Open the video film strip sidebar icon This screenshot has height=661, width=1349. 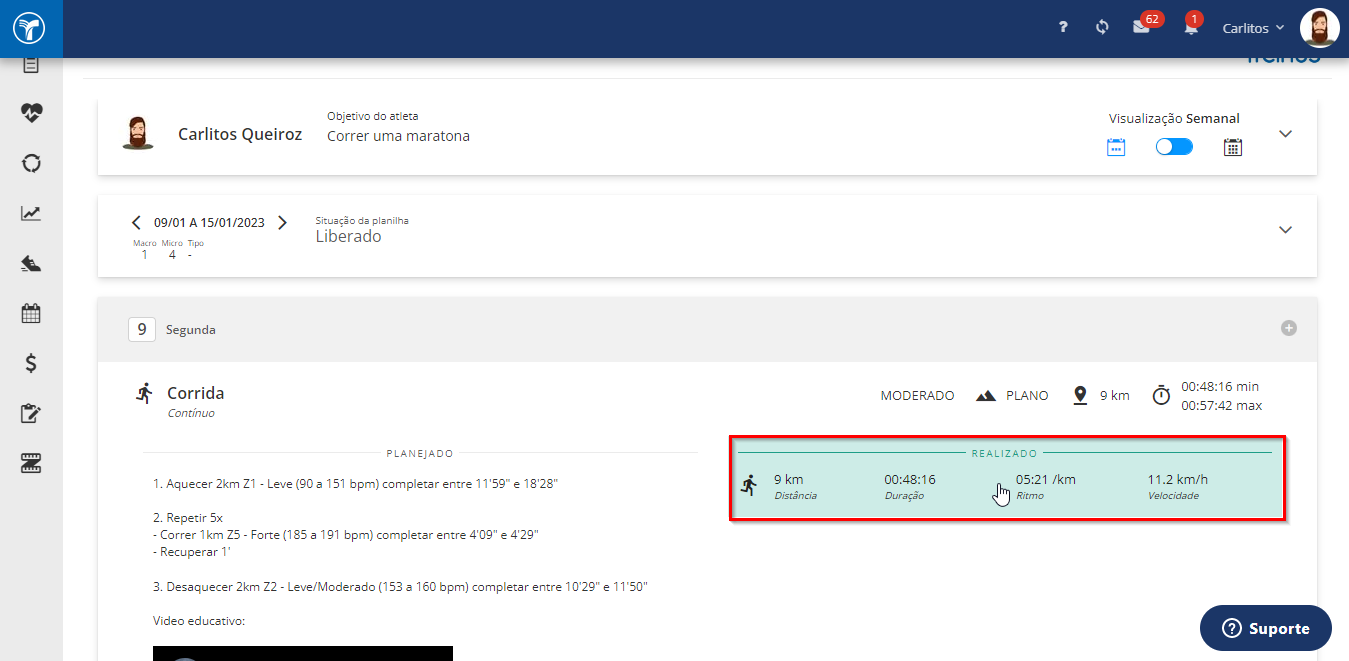[31, 463]
